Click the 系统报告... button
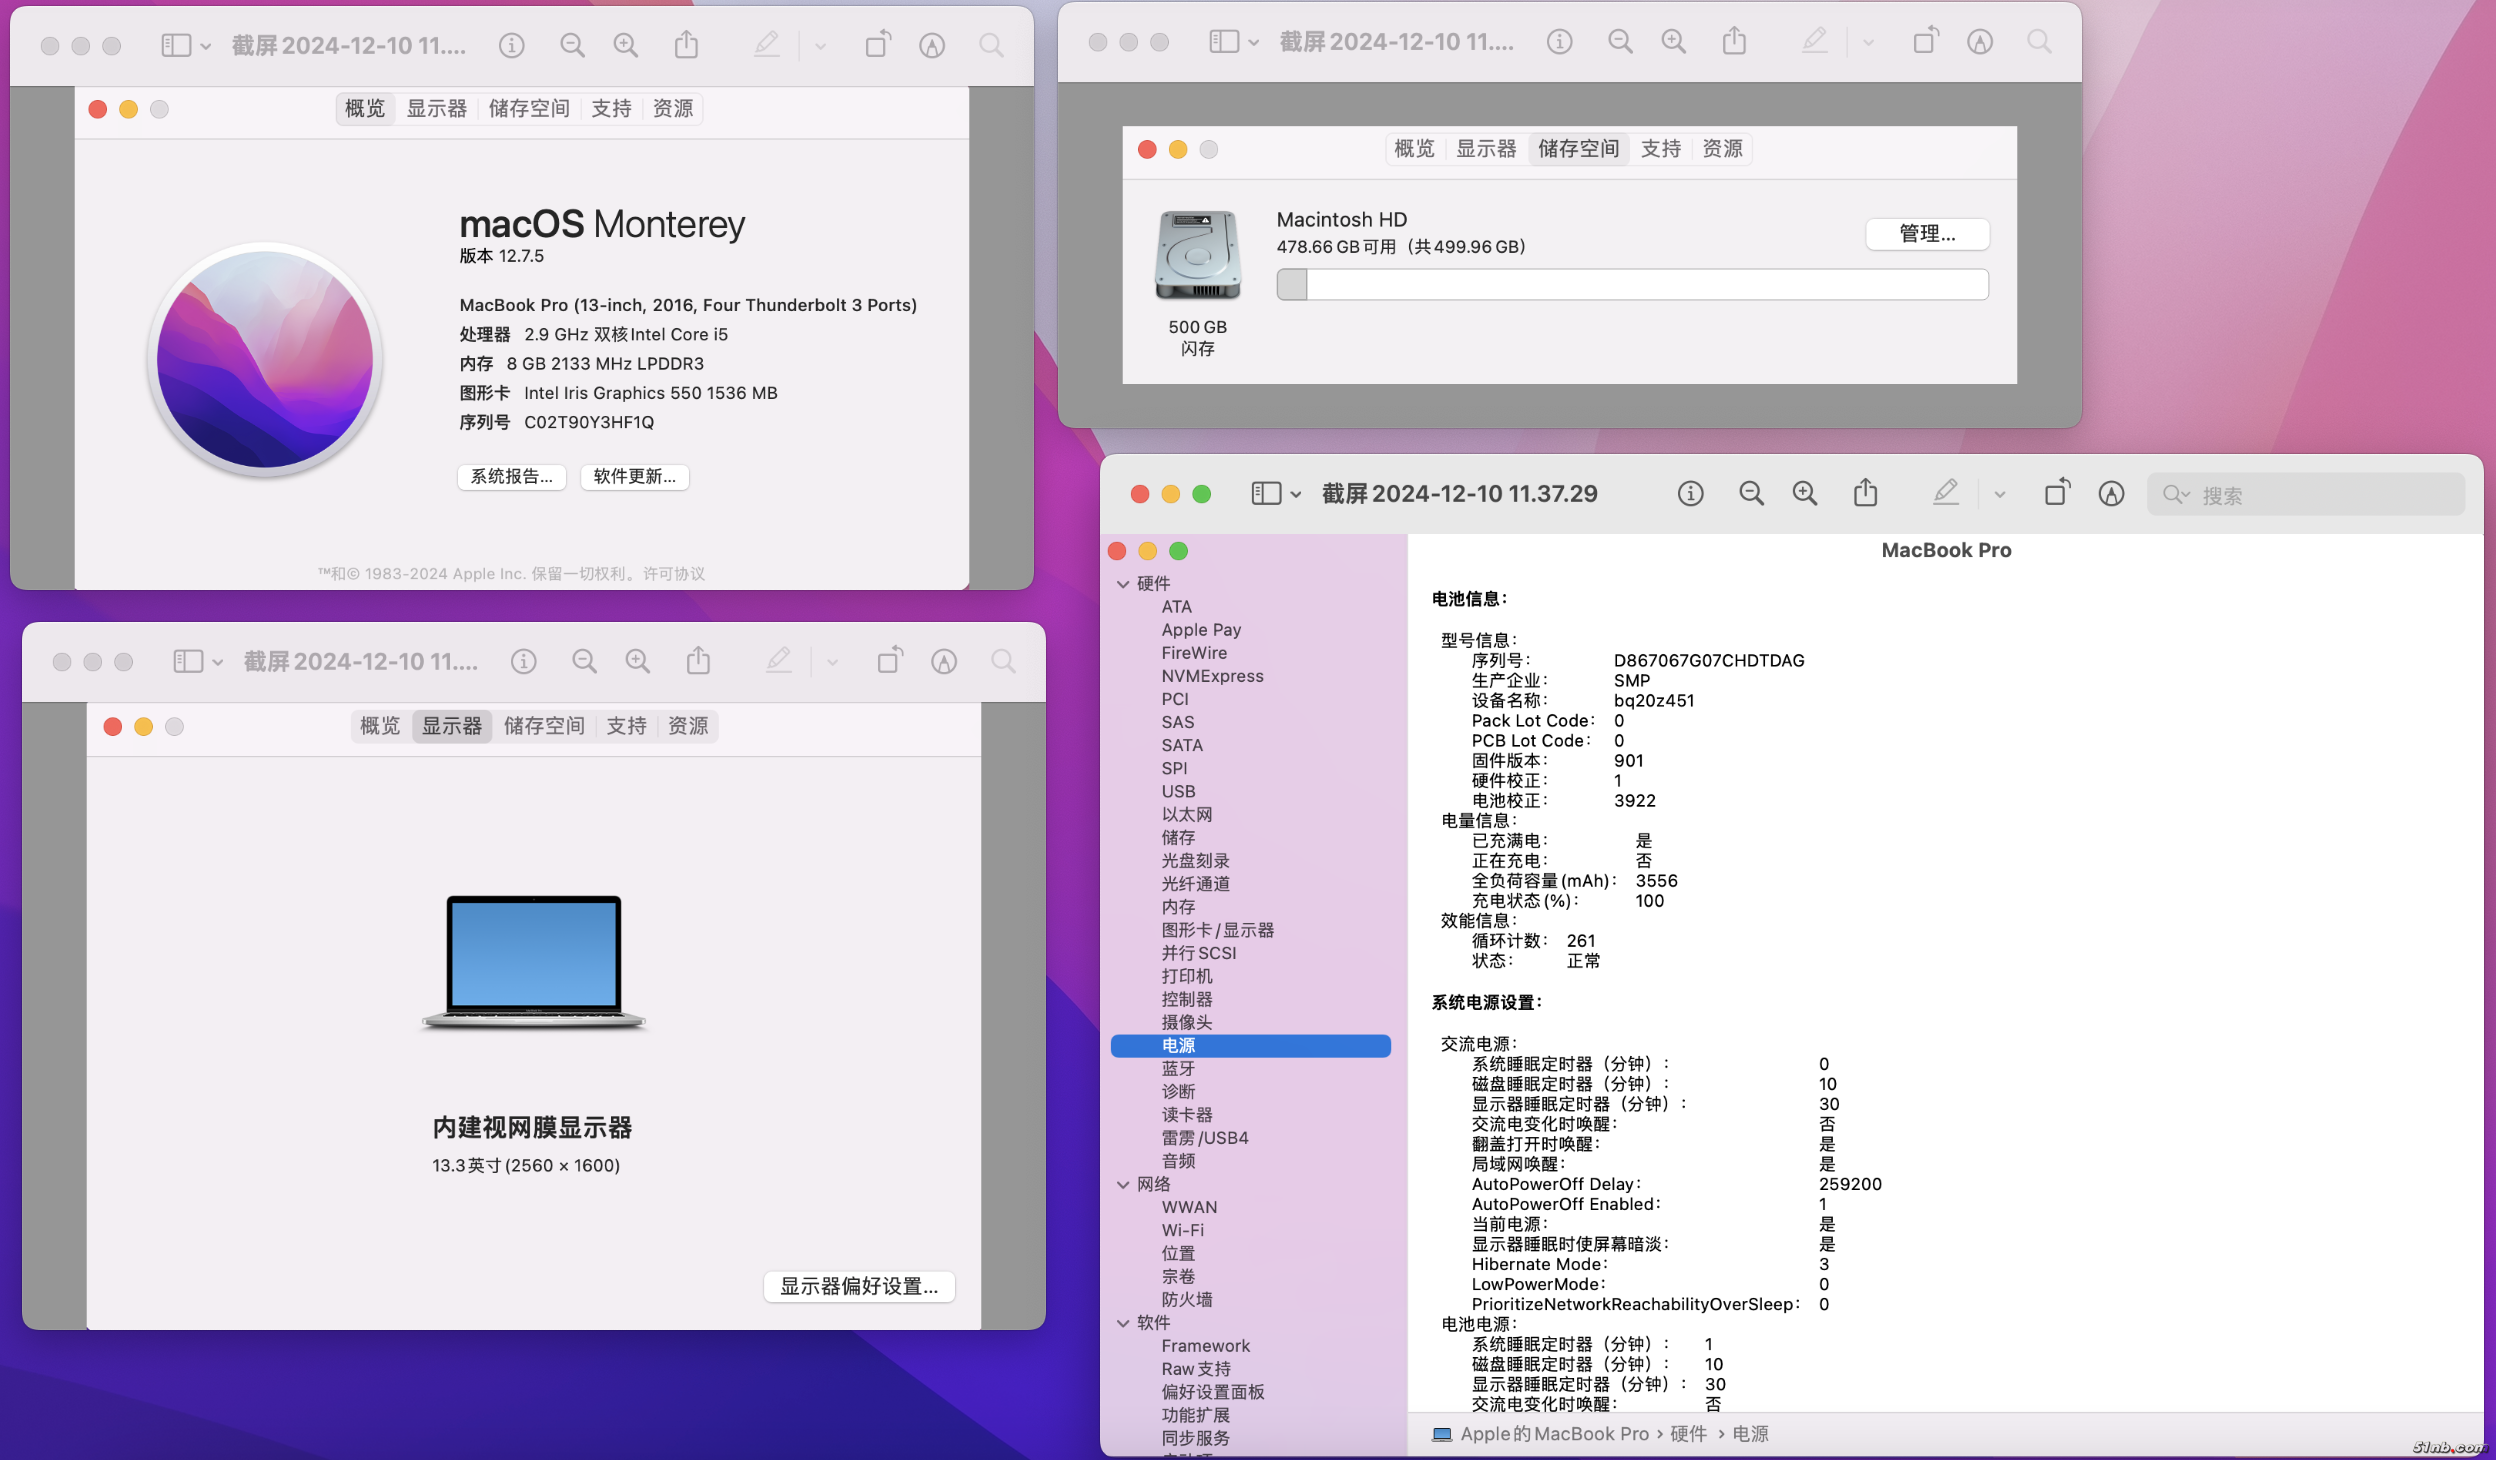Screen dimensions: 2496x1460 pyautogui.click(x=512, y=477)
